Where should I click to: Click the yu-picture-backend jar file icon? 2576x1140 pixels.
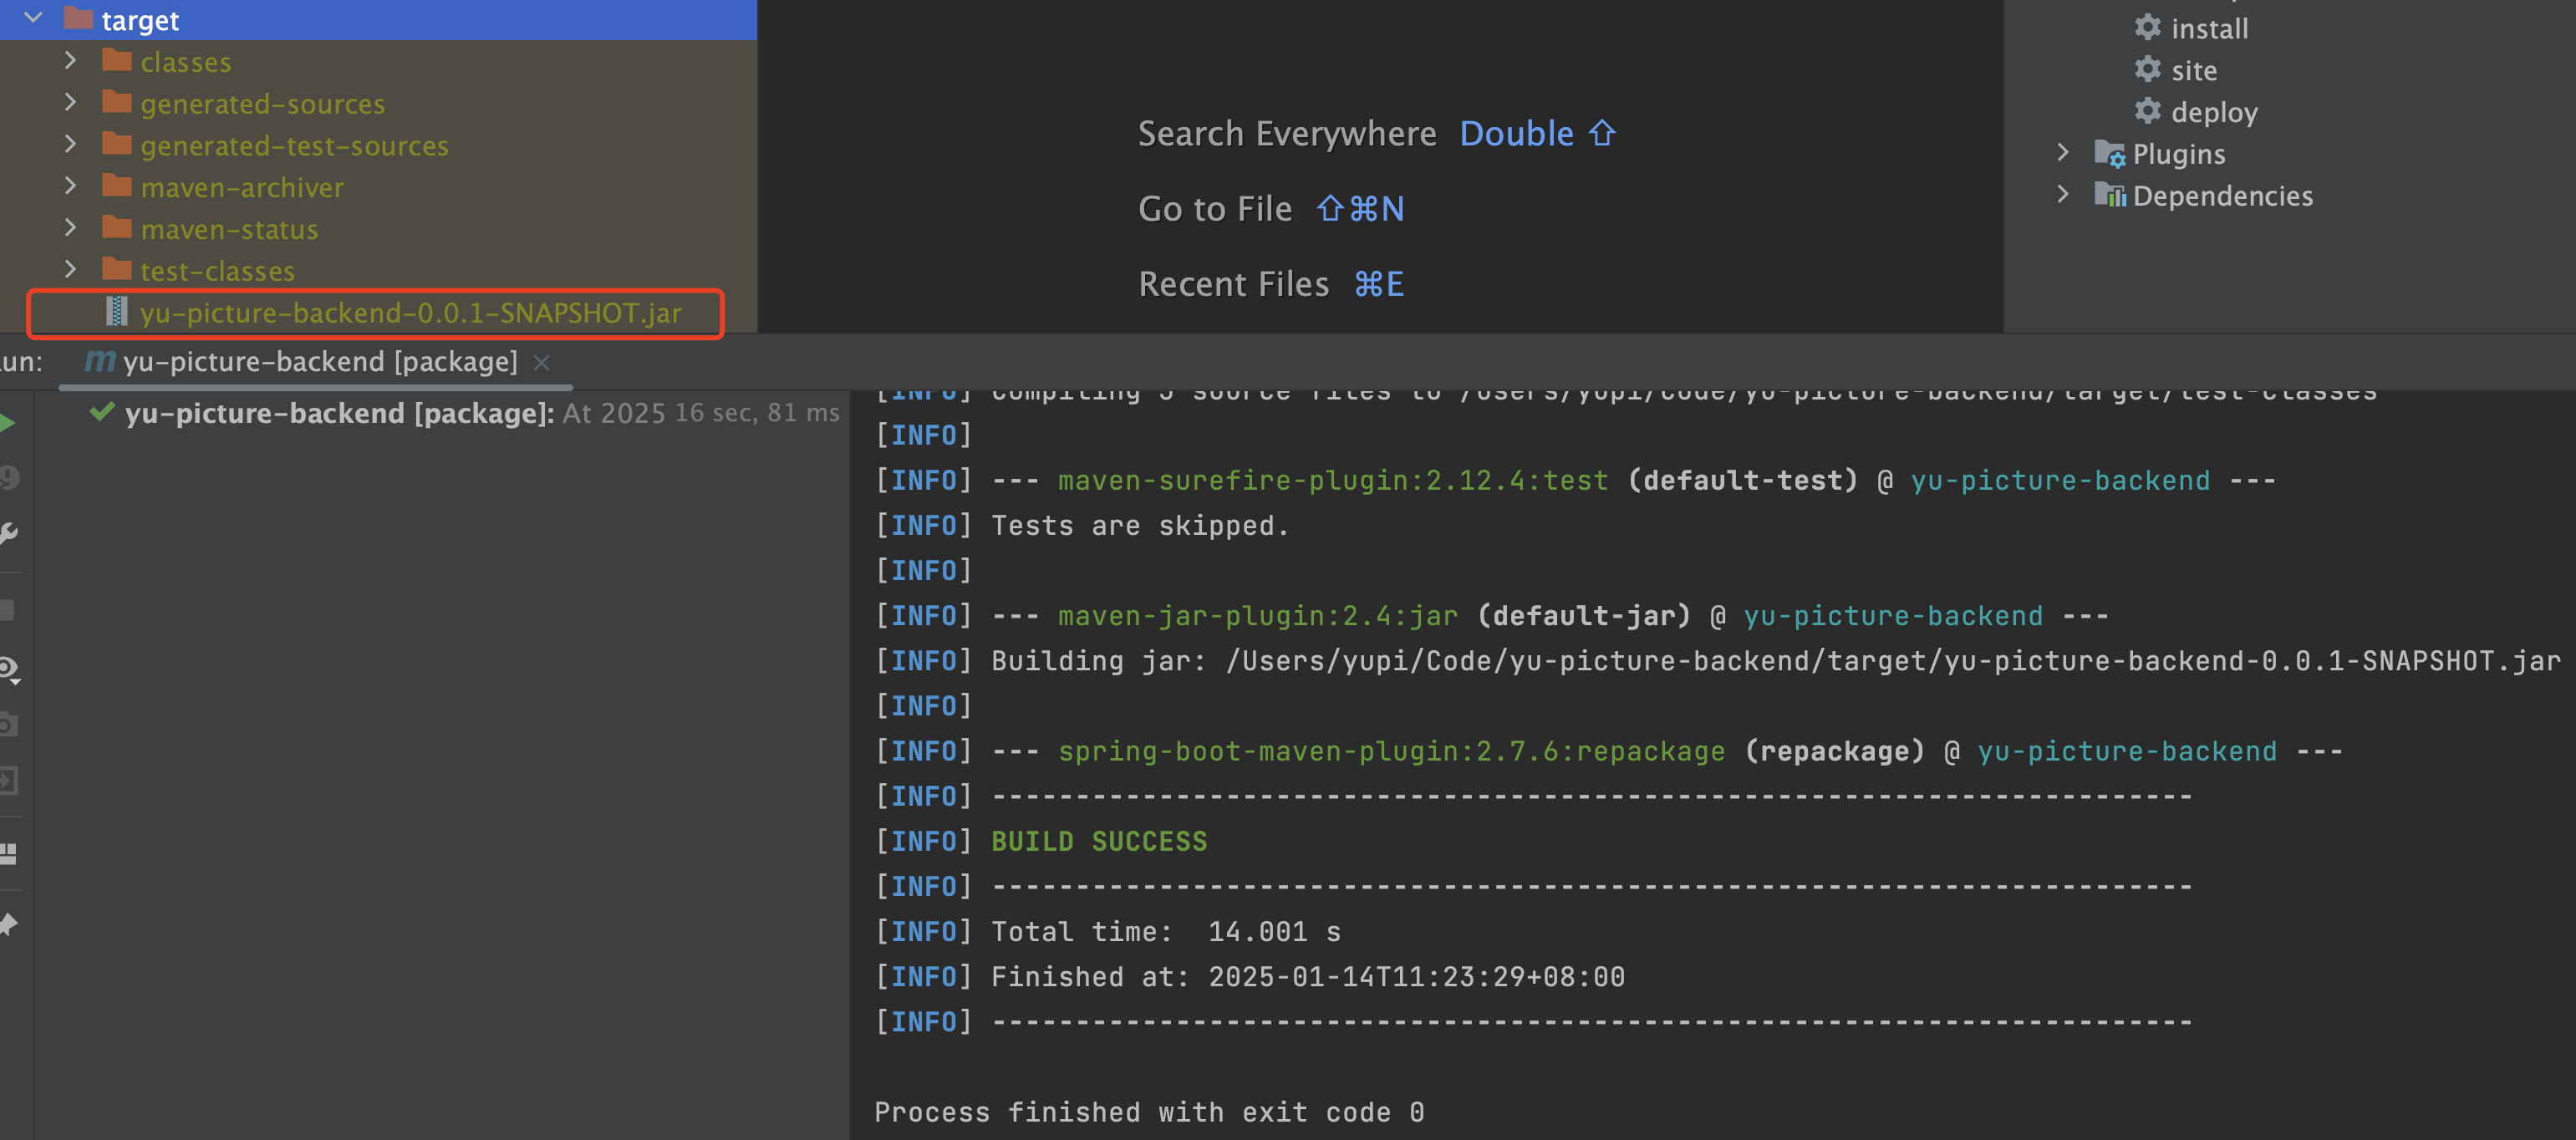(x=117, y=312)
